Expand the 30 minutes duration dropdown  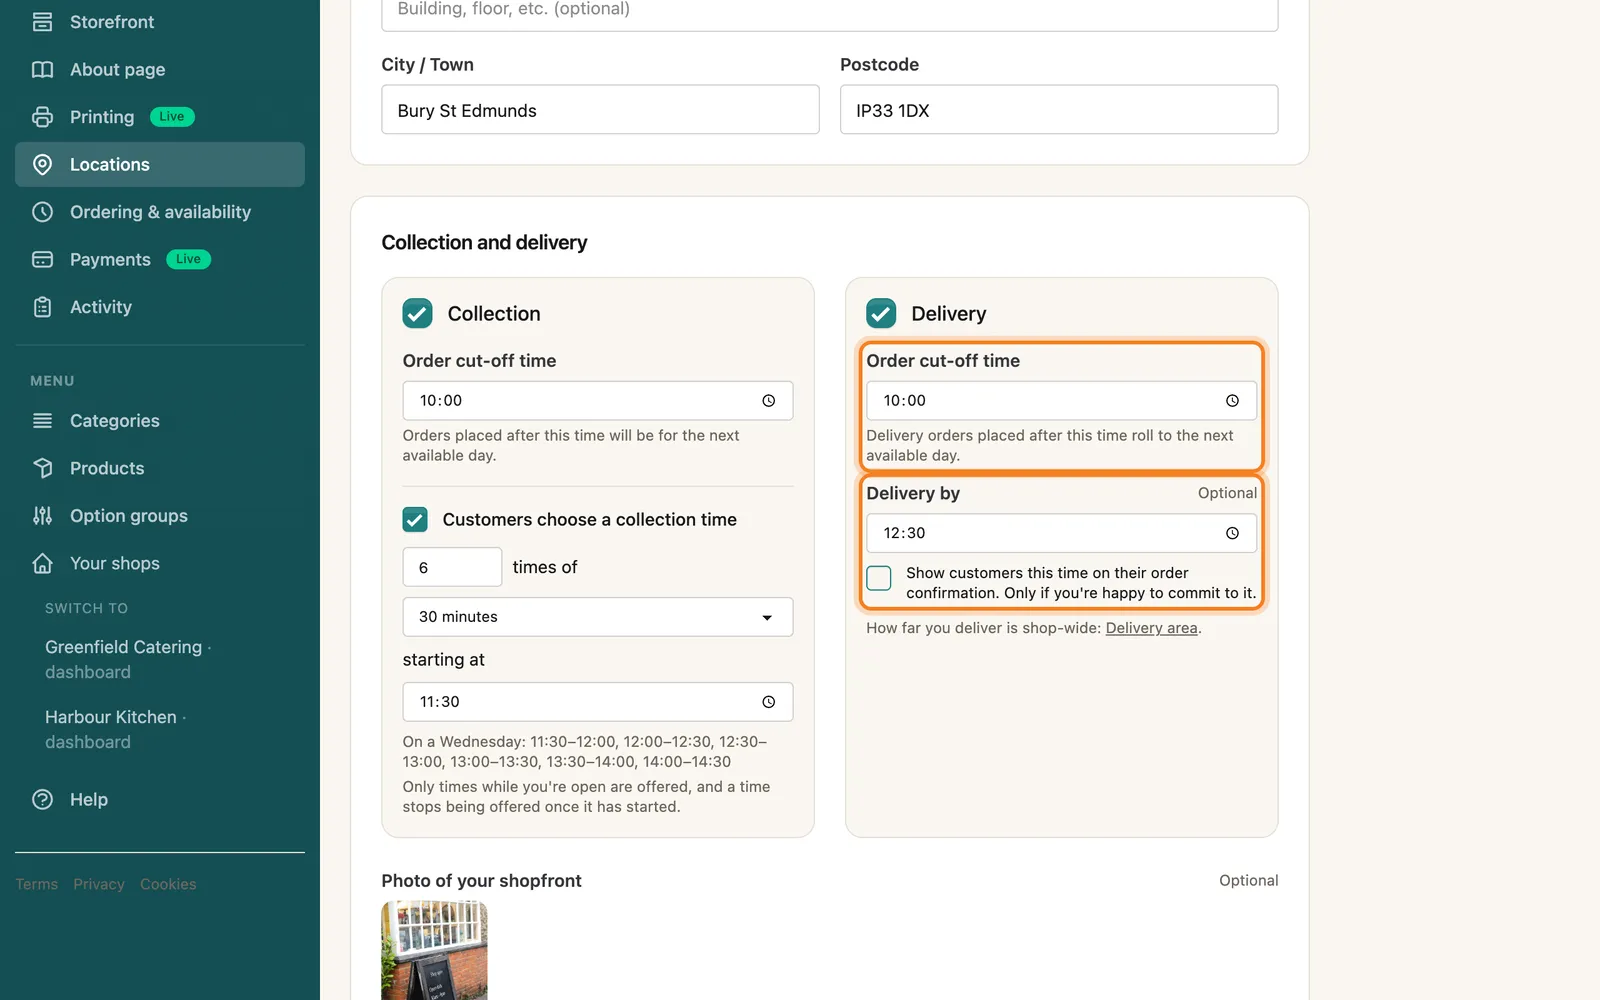point(598,617)
